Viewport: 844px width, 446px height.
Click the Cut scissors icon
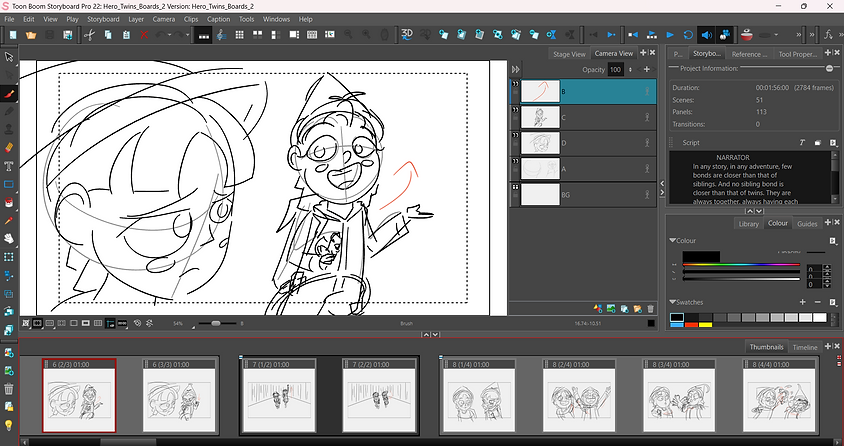click(89, 35)
